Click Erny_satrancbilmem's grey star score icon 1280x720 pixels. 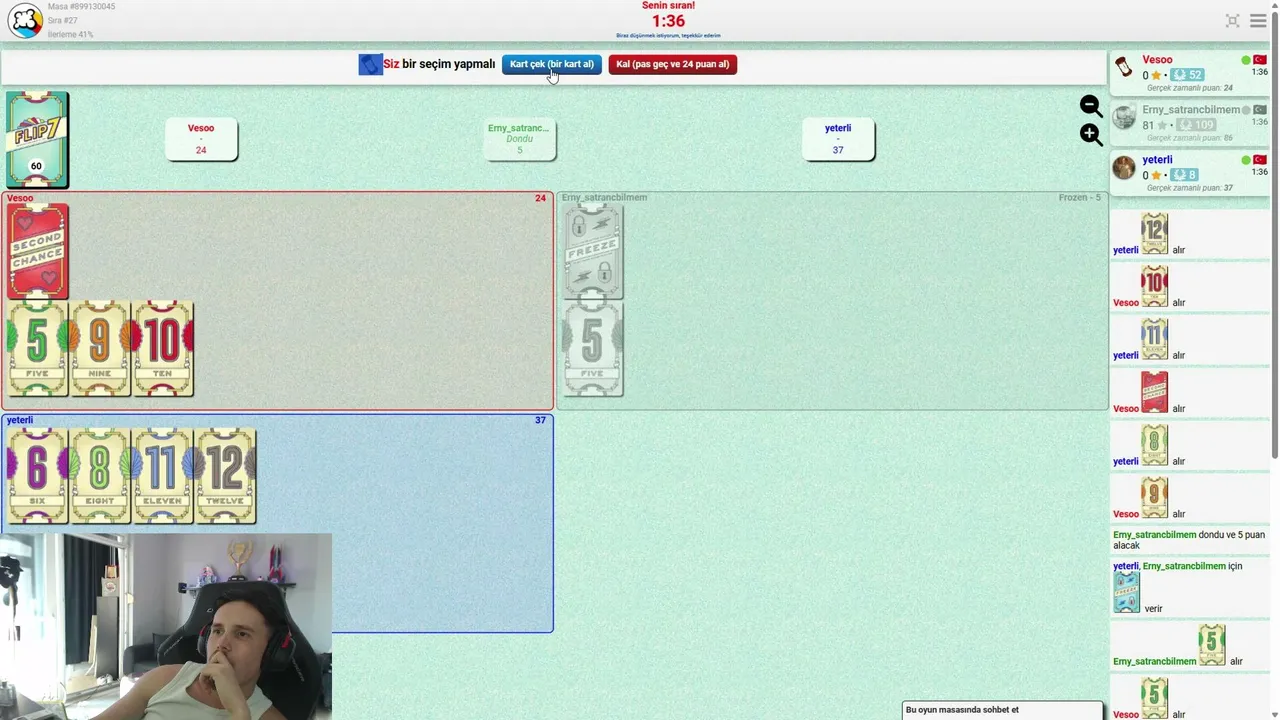pos(1162,125)
